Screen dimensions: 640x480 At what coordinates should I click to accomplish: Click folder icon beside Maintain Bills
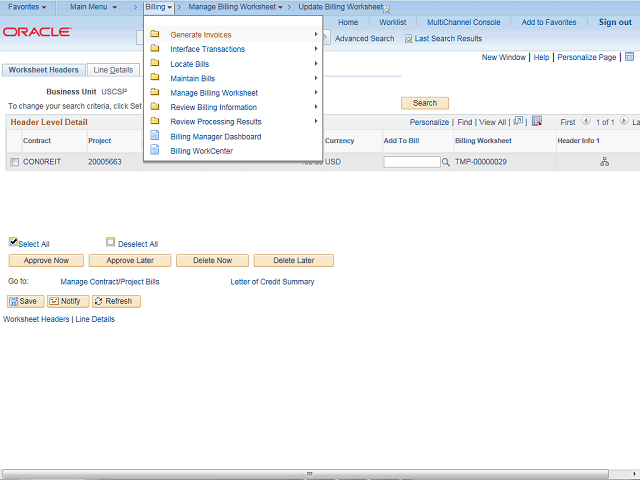(155, 77)
